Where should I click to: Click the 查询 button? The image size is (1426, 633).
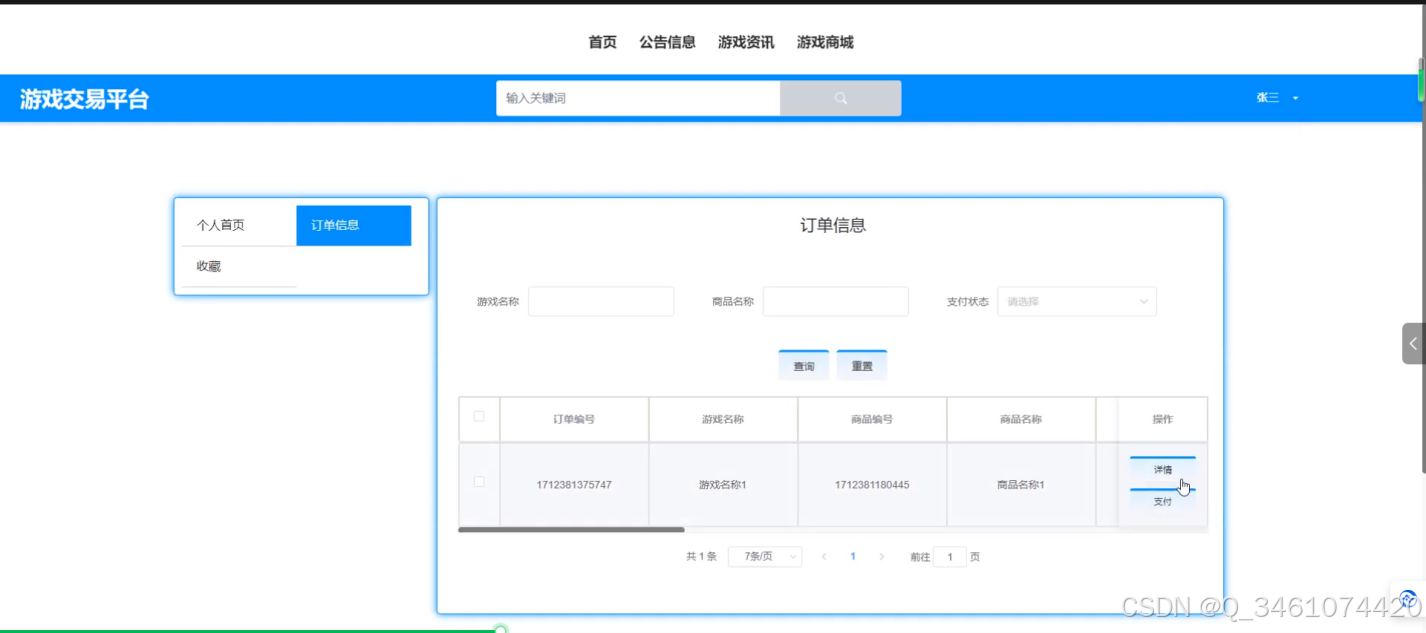pos(804,366)
